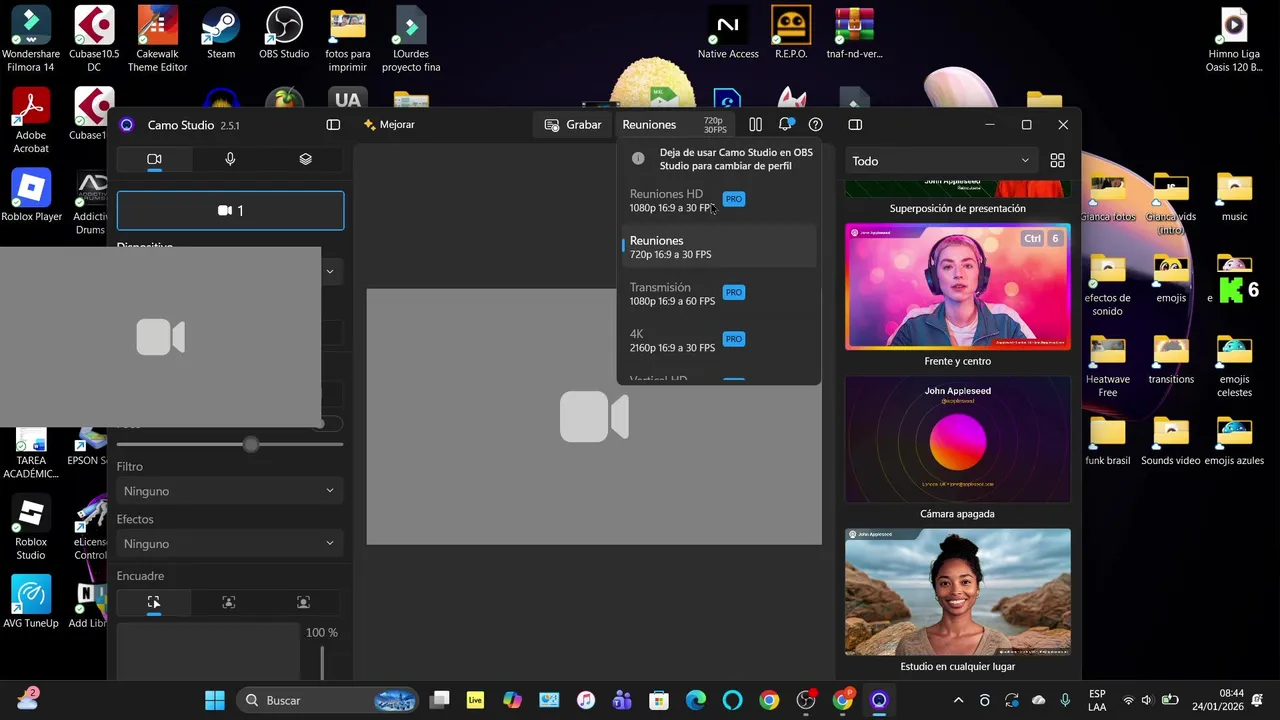Click the framing preview box
Viewport: 1280px width, 720px height.
(208, 652)
